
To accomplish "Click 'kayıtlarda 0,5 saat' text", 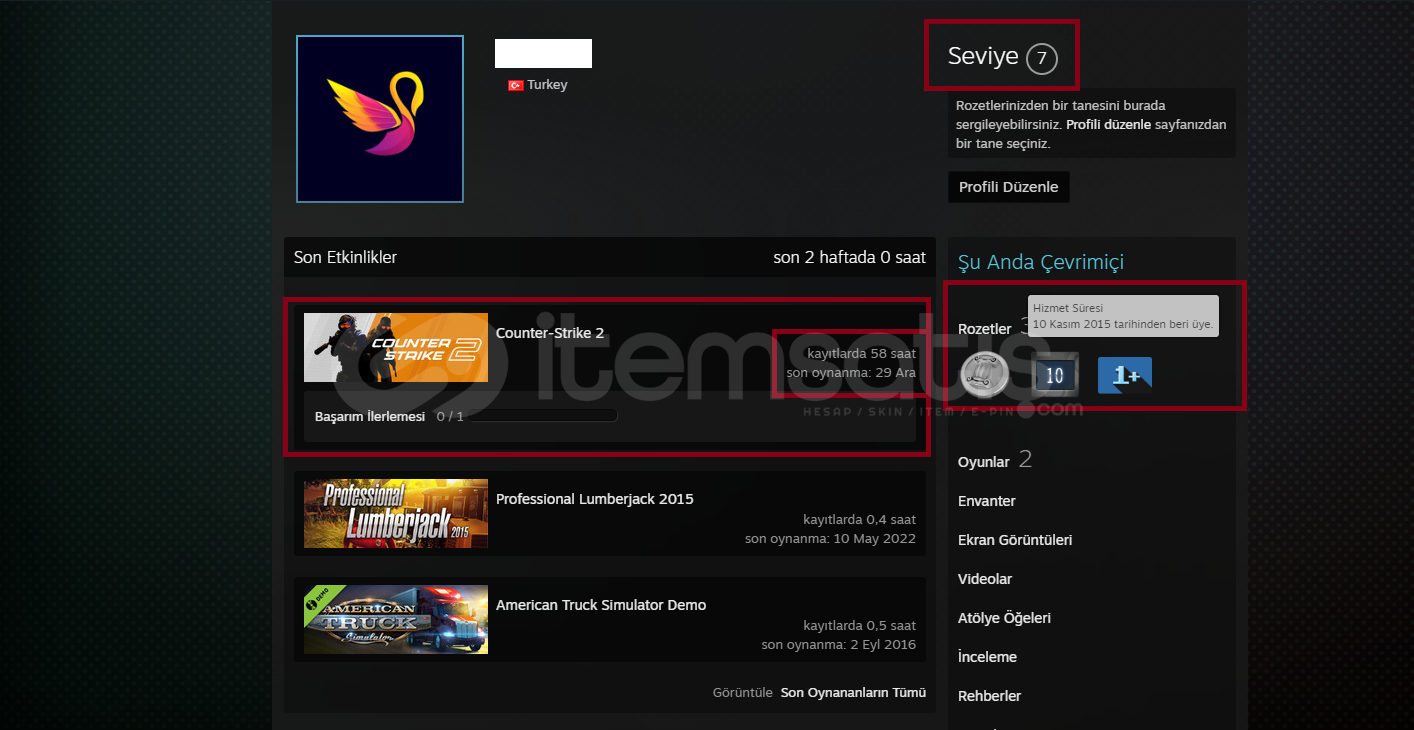I will click(859, 626).
